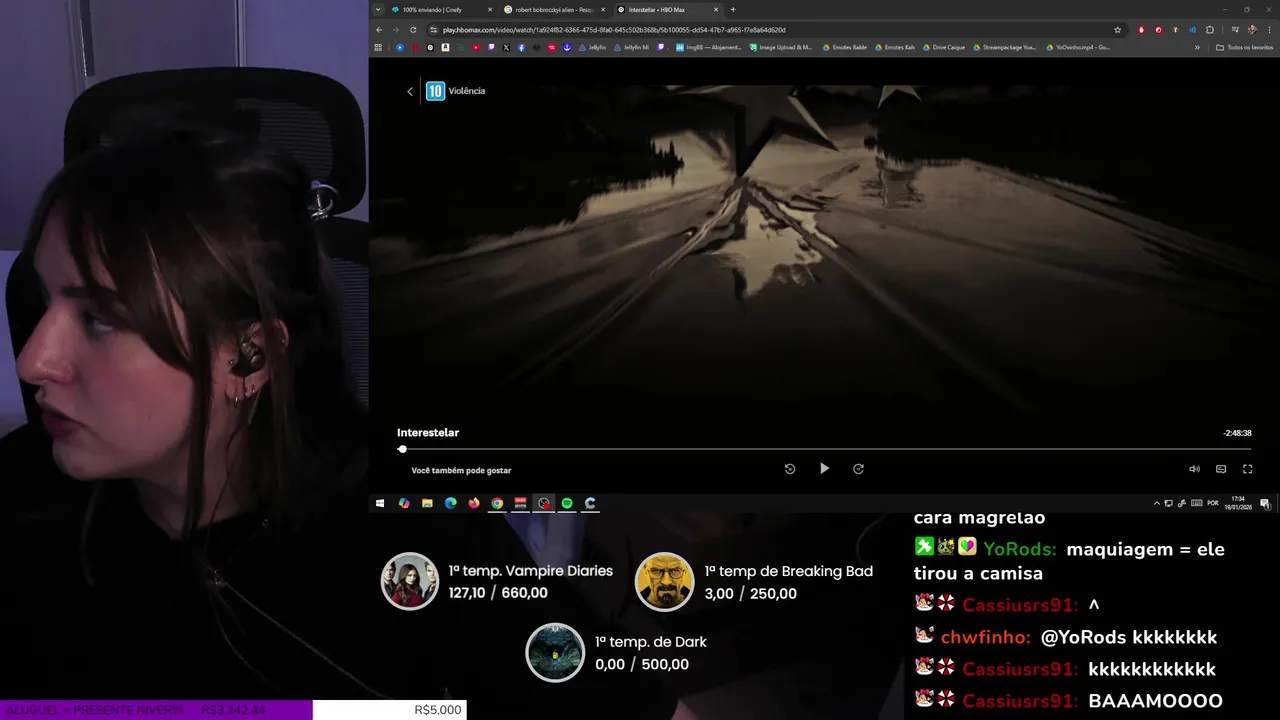
Task: Open the 'Emotes Kah' bookmark
Action: click(895, 47)
